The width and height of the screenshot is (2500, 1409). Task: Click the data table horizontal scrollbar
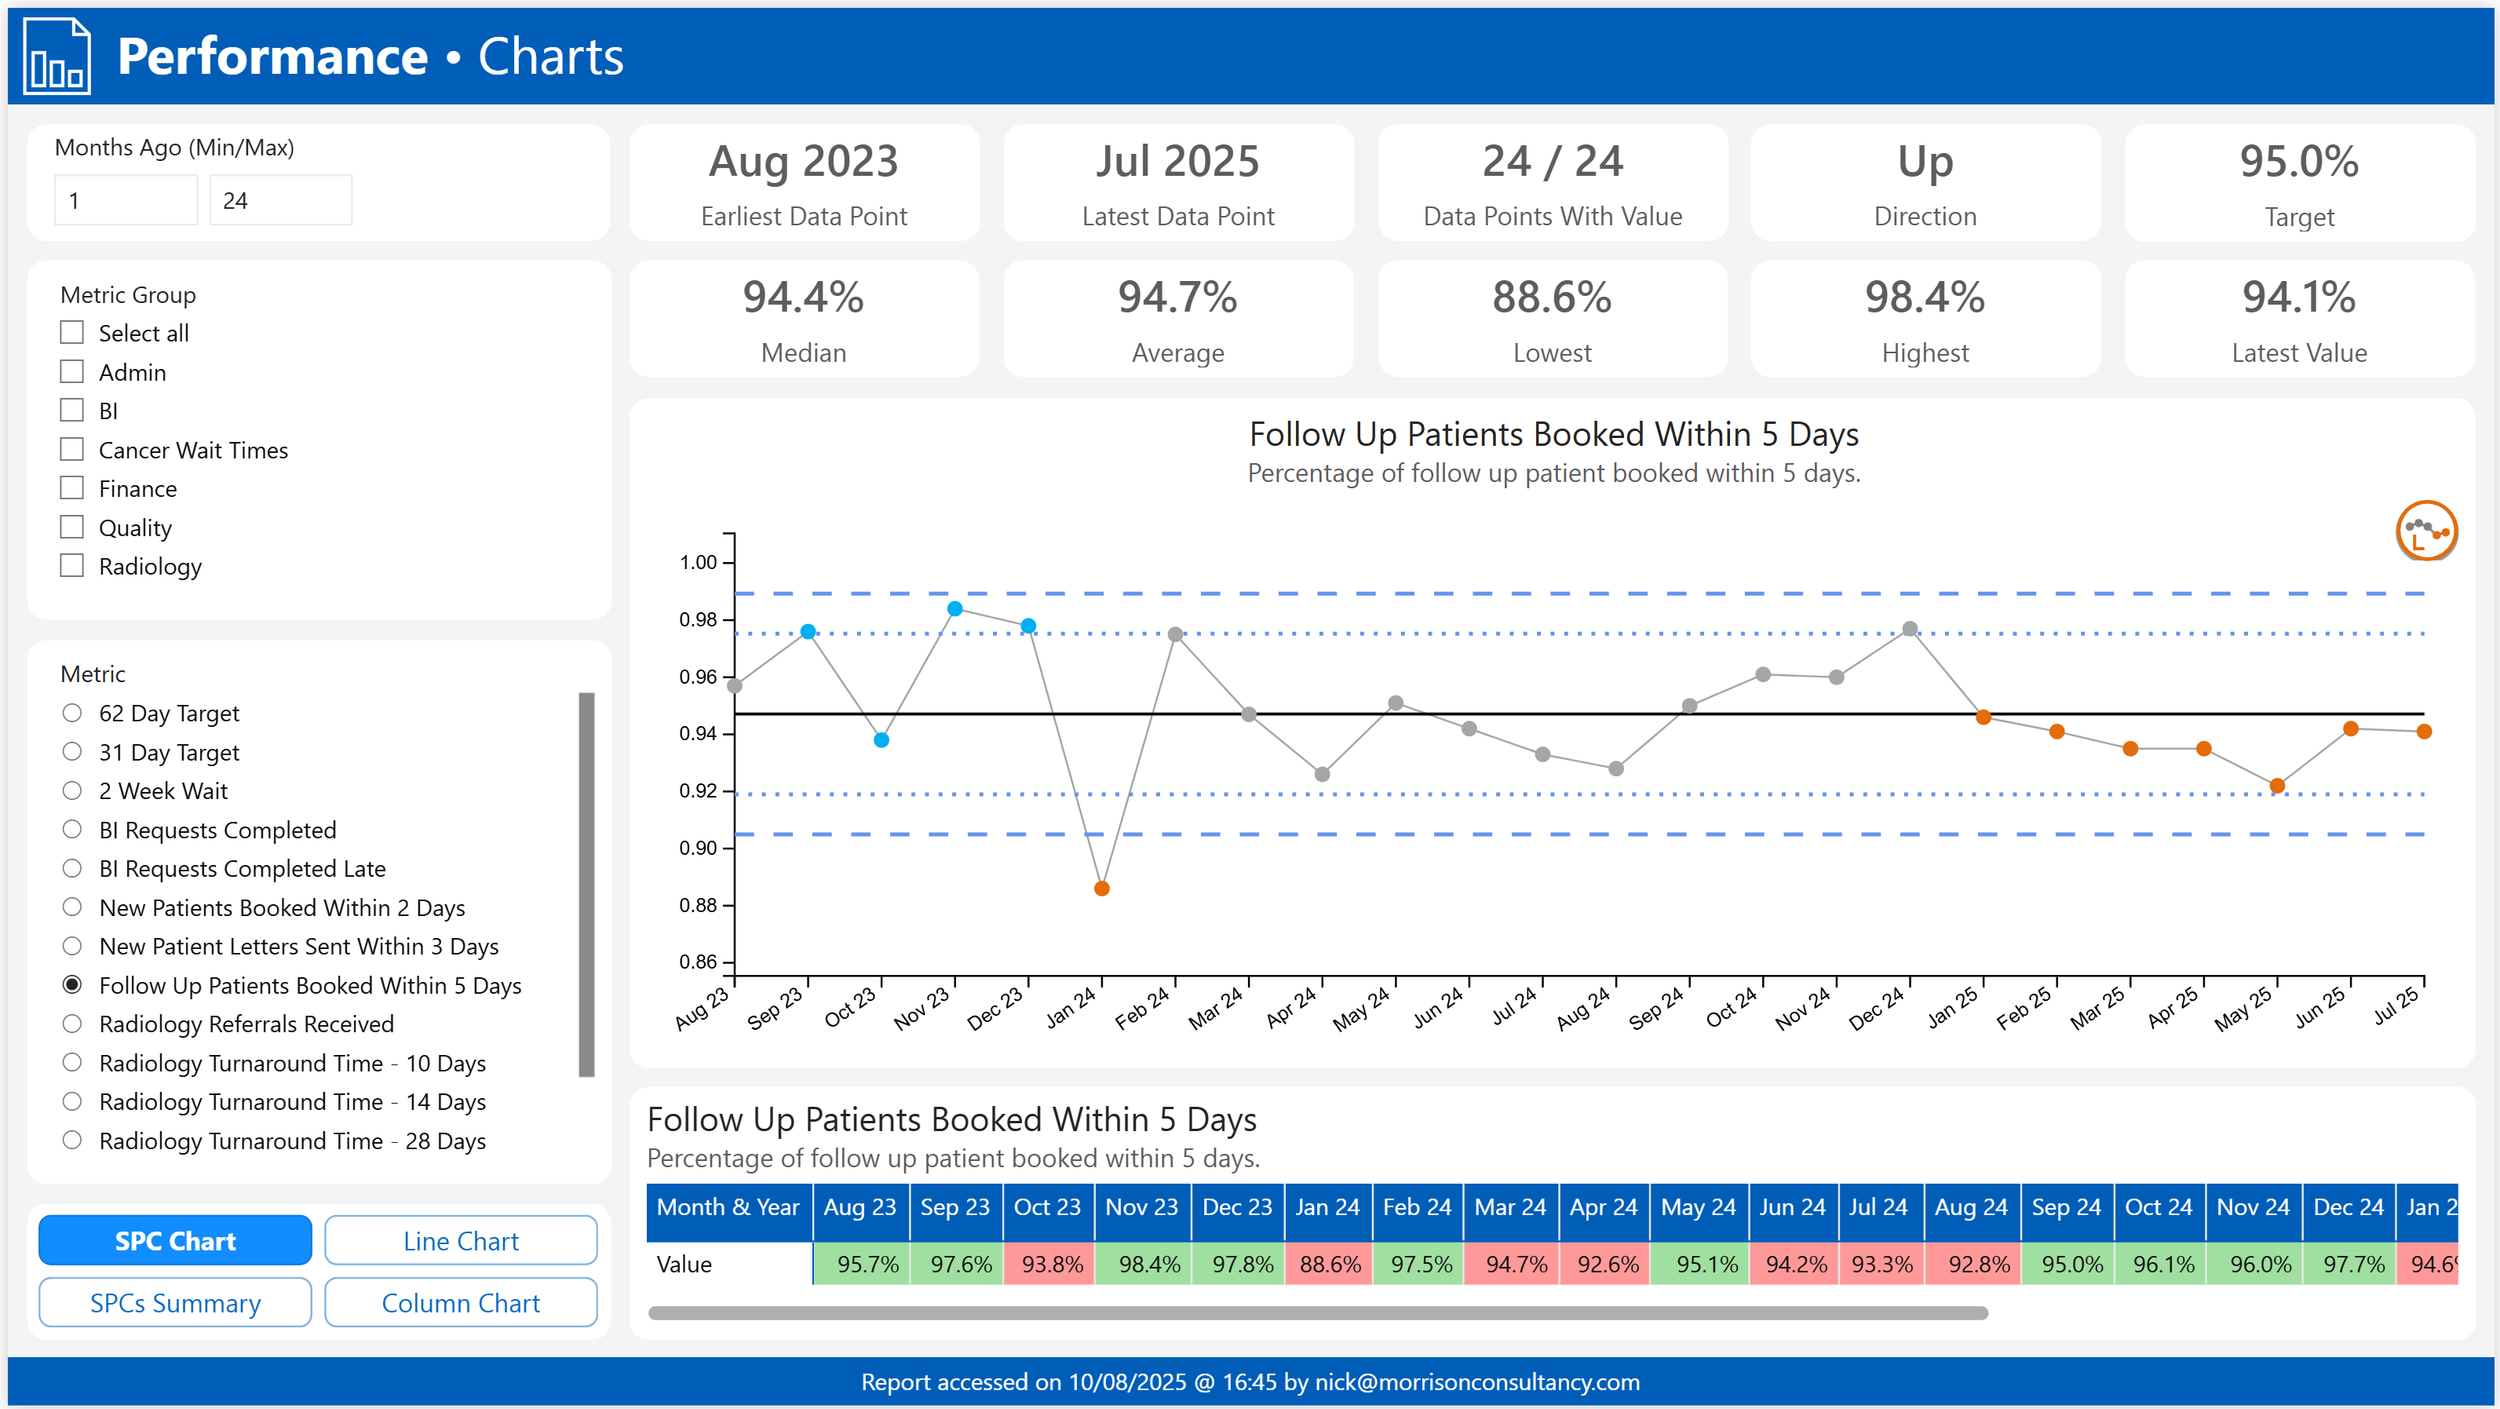[1317, 1313]
